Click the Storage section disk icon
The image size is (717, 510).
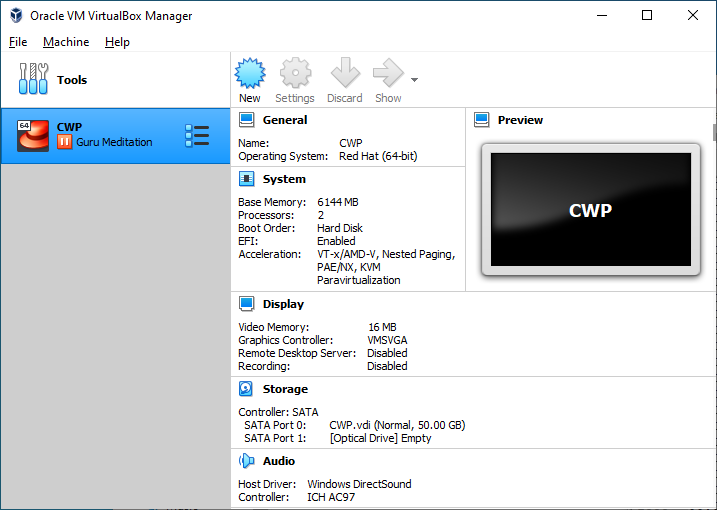[246, 389]
